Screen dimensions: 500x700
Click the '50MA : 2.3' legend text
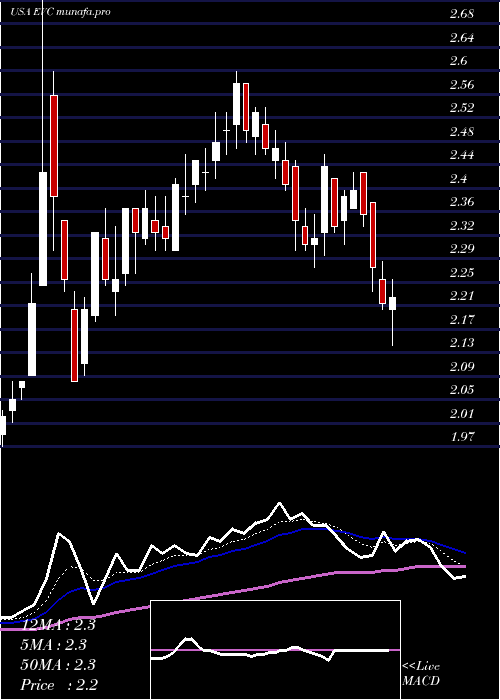[58, 665]
